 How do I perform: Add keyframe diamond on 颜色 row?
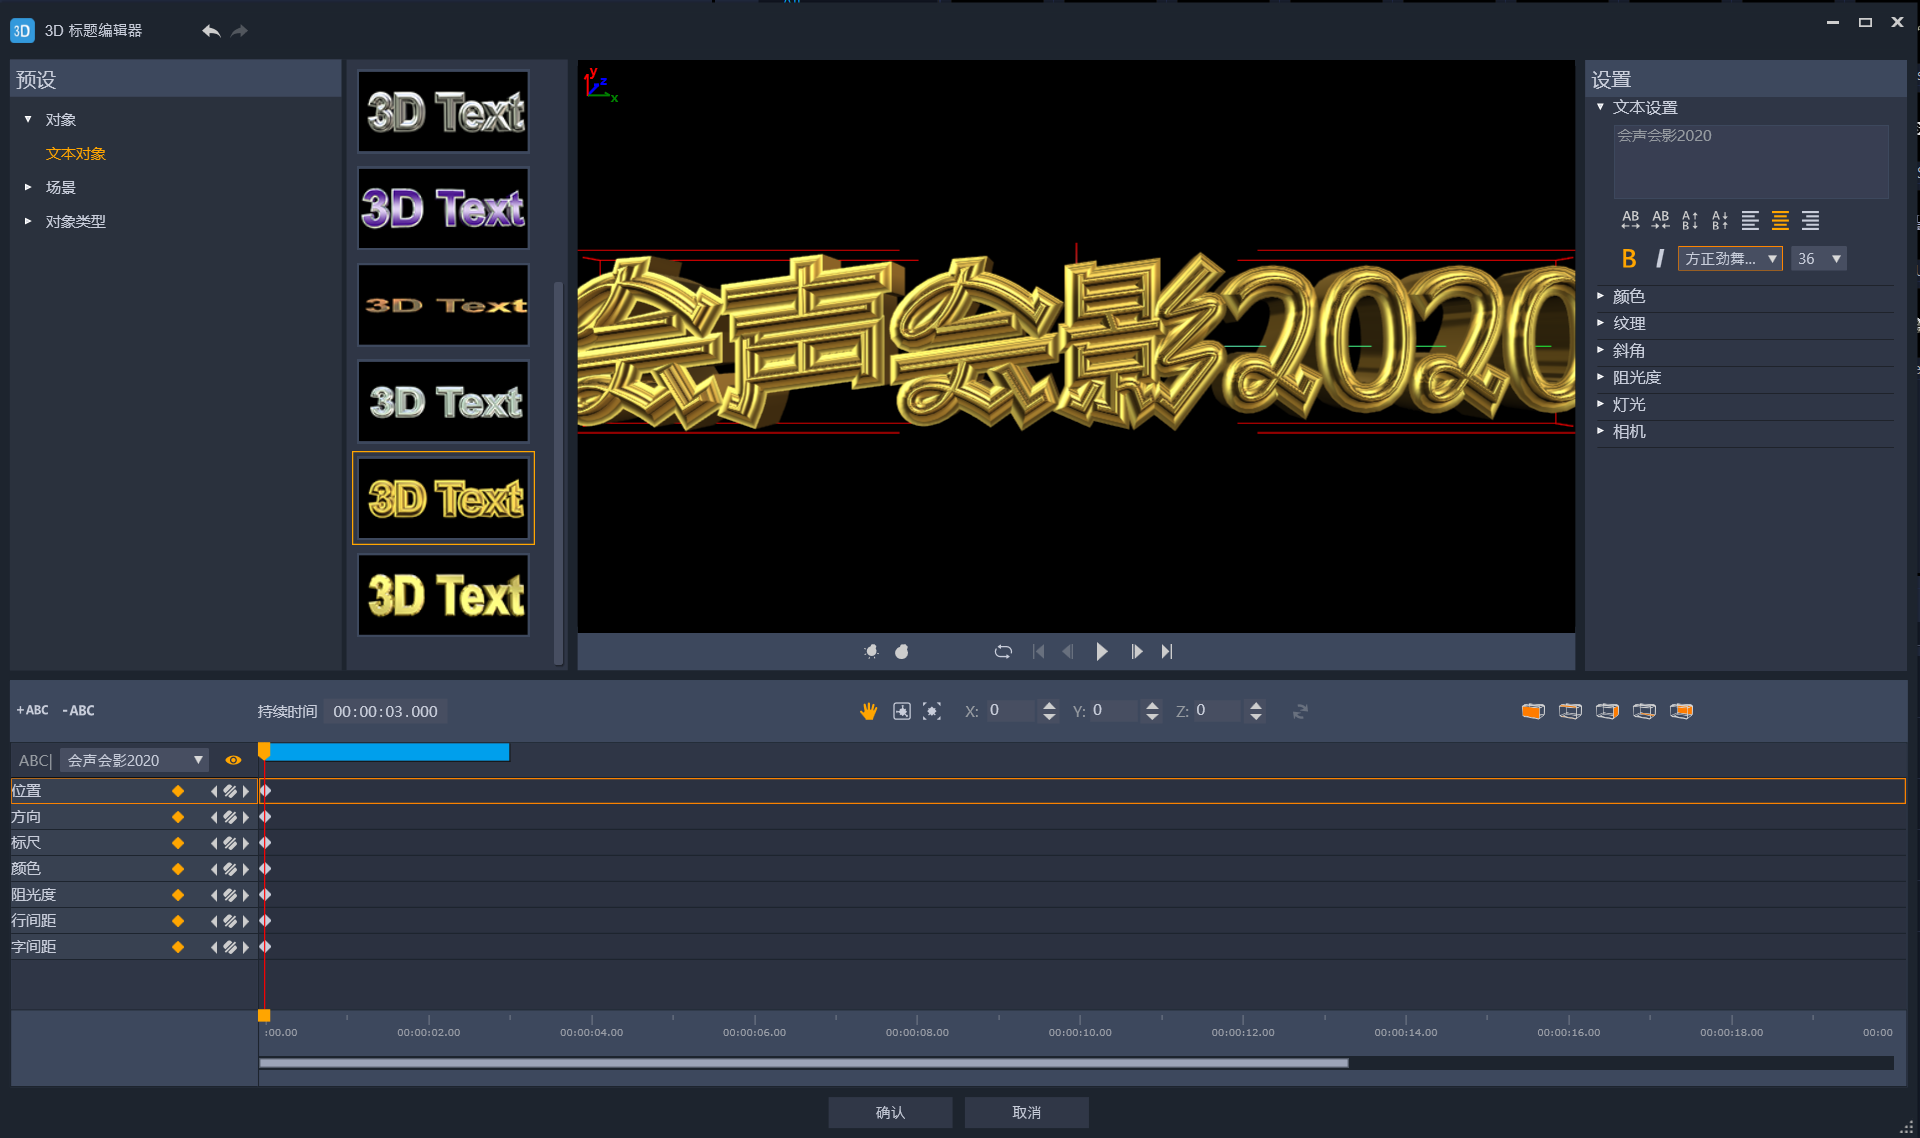pos(178,869)
